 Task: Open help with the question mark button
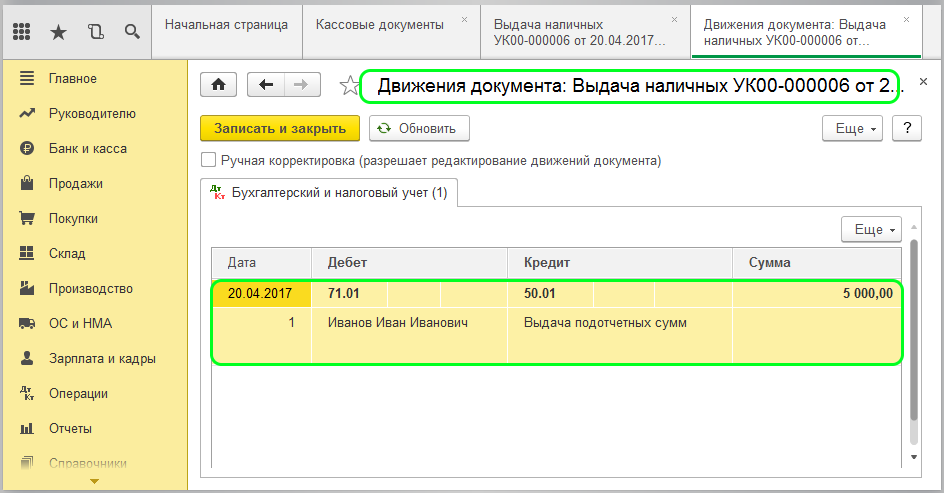(906, 128)
